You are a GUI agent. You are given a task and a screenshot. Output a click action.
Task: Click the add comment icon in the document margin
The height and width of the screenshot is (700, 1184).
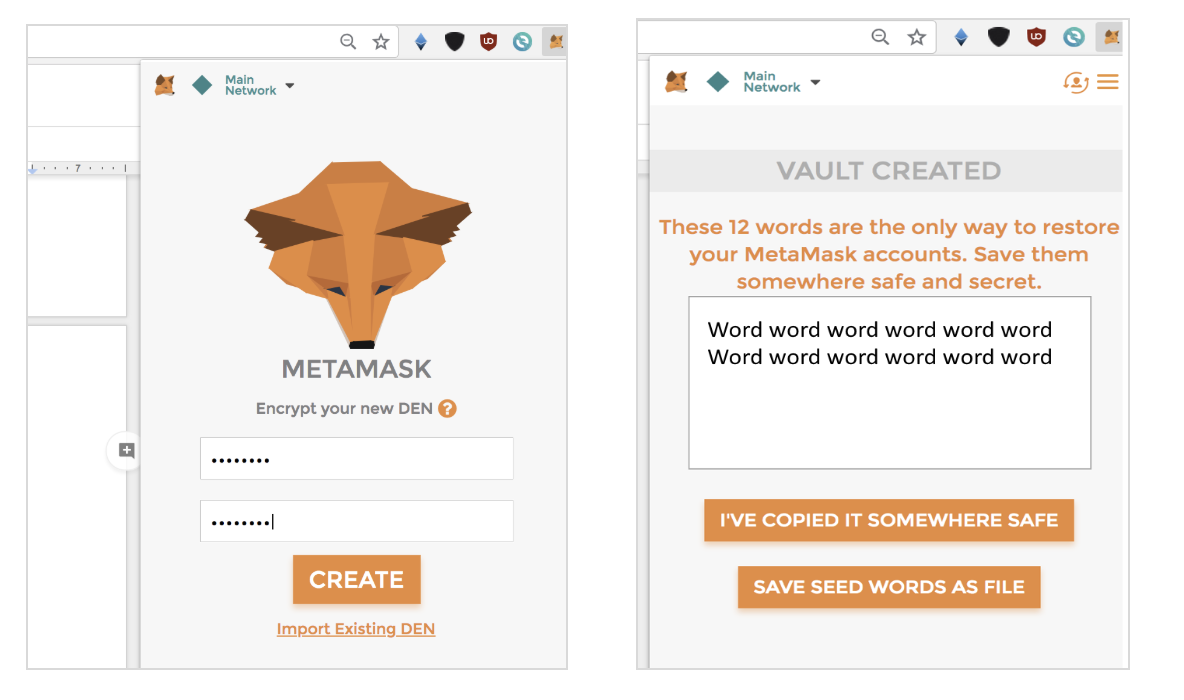point(126,451)
